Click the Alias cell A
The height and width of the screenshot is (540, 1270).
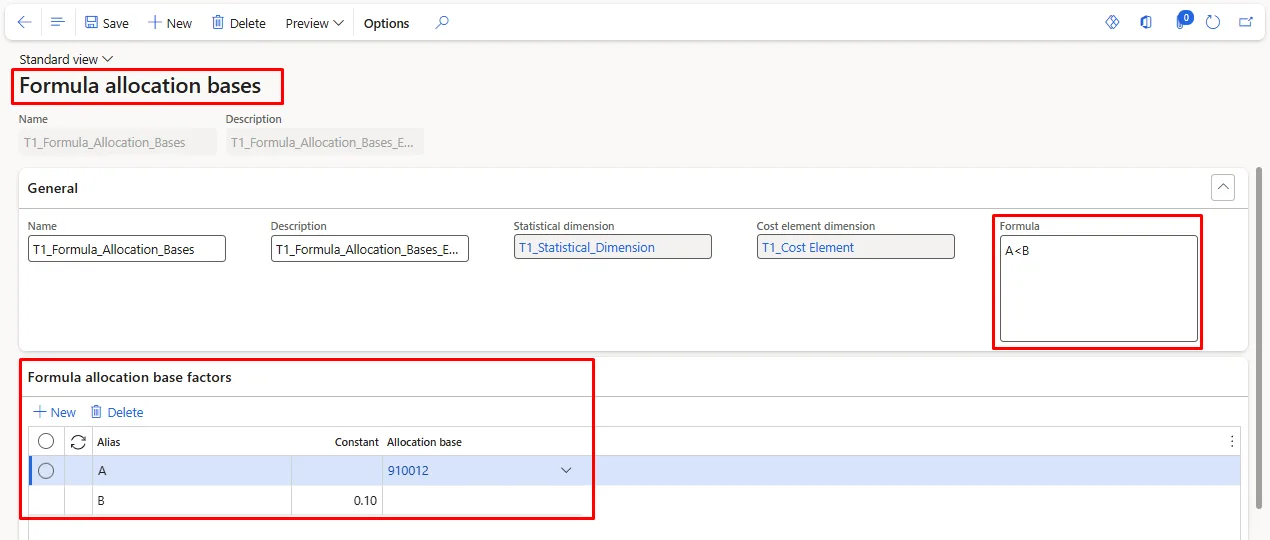(x=192, y=471)
